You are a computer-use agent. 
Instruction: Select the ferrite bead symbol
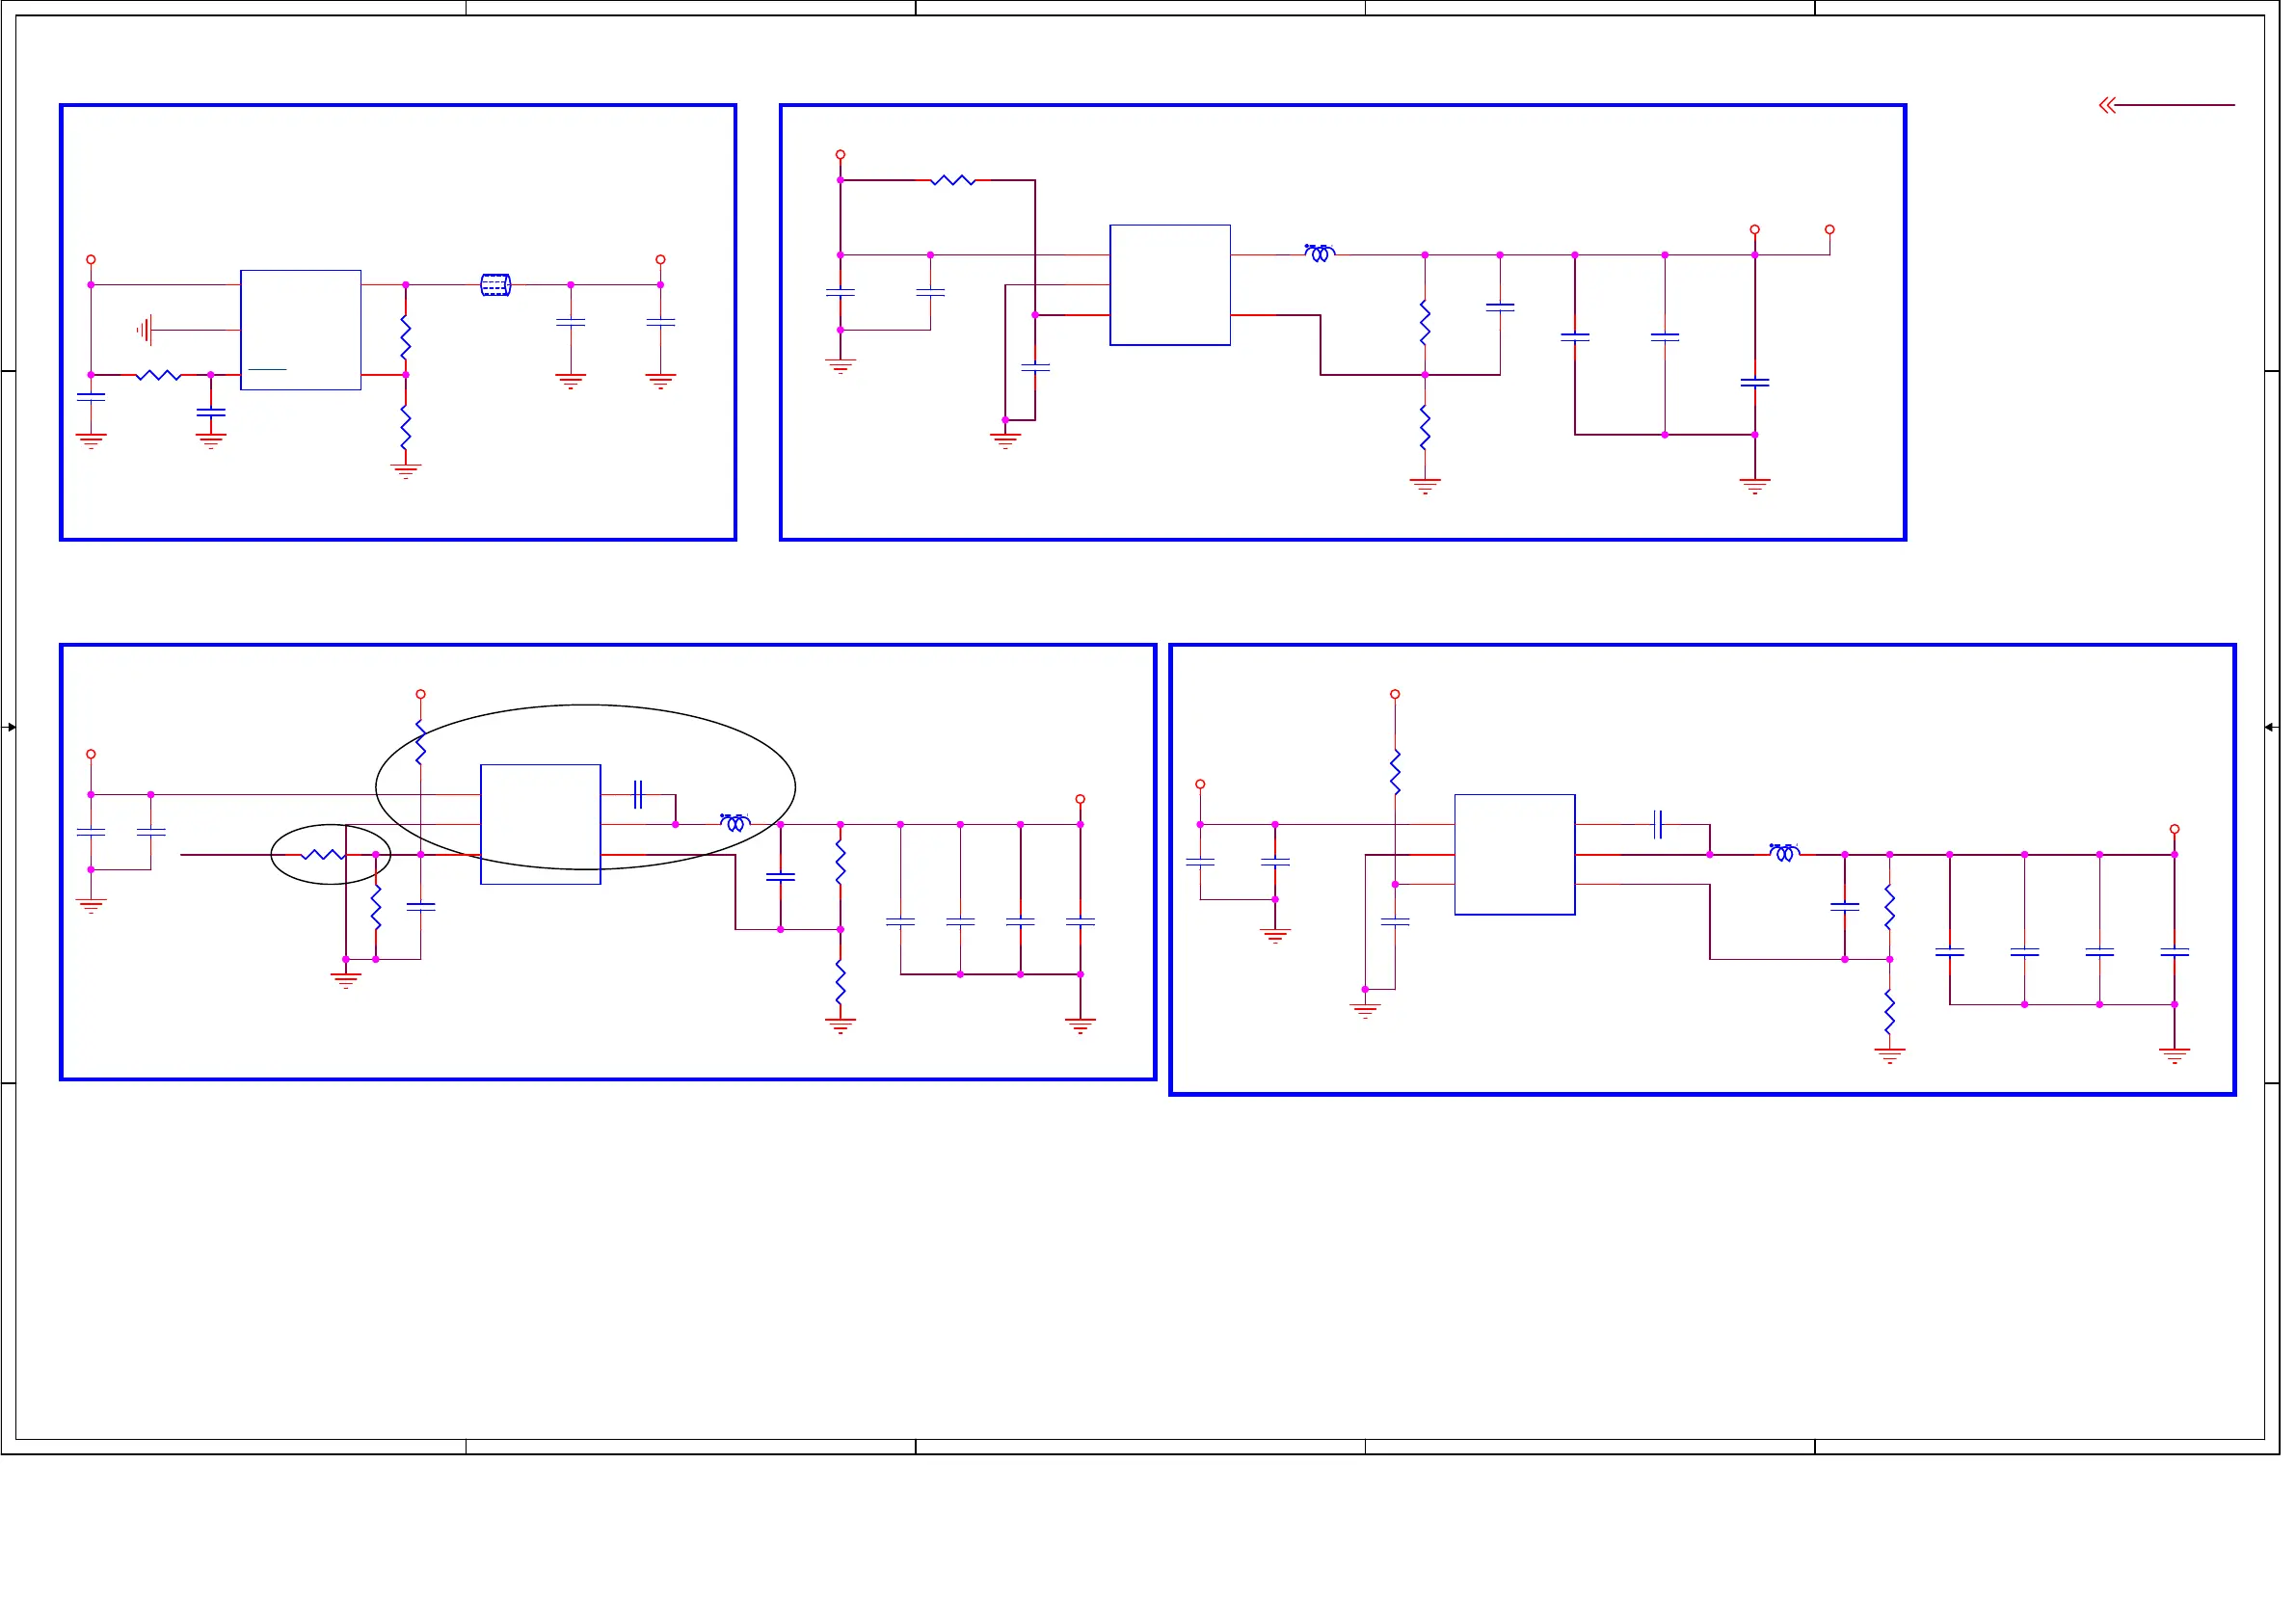[x=496, y=285]
